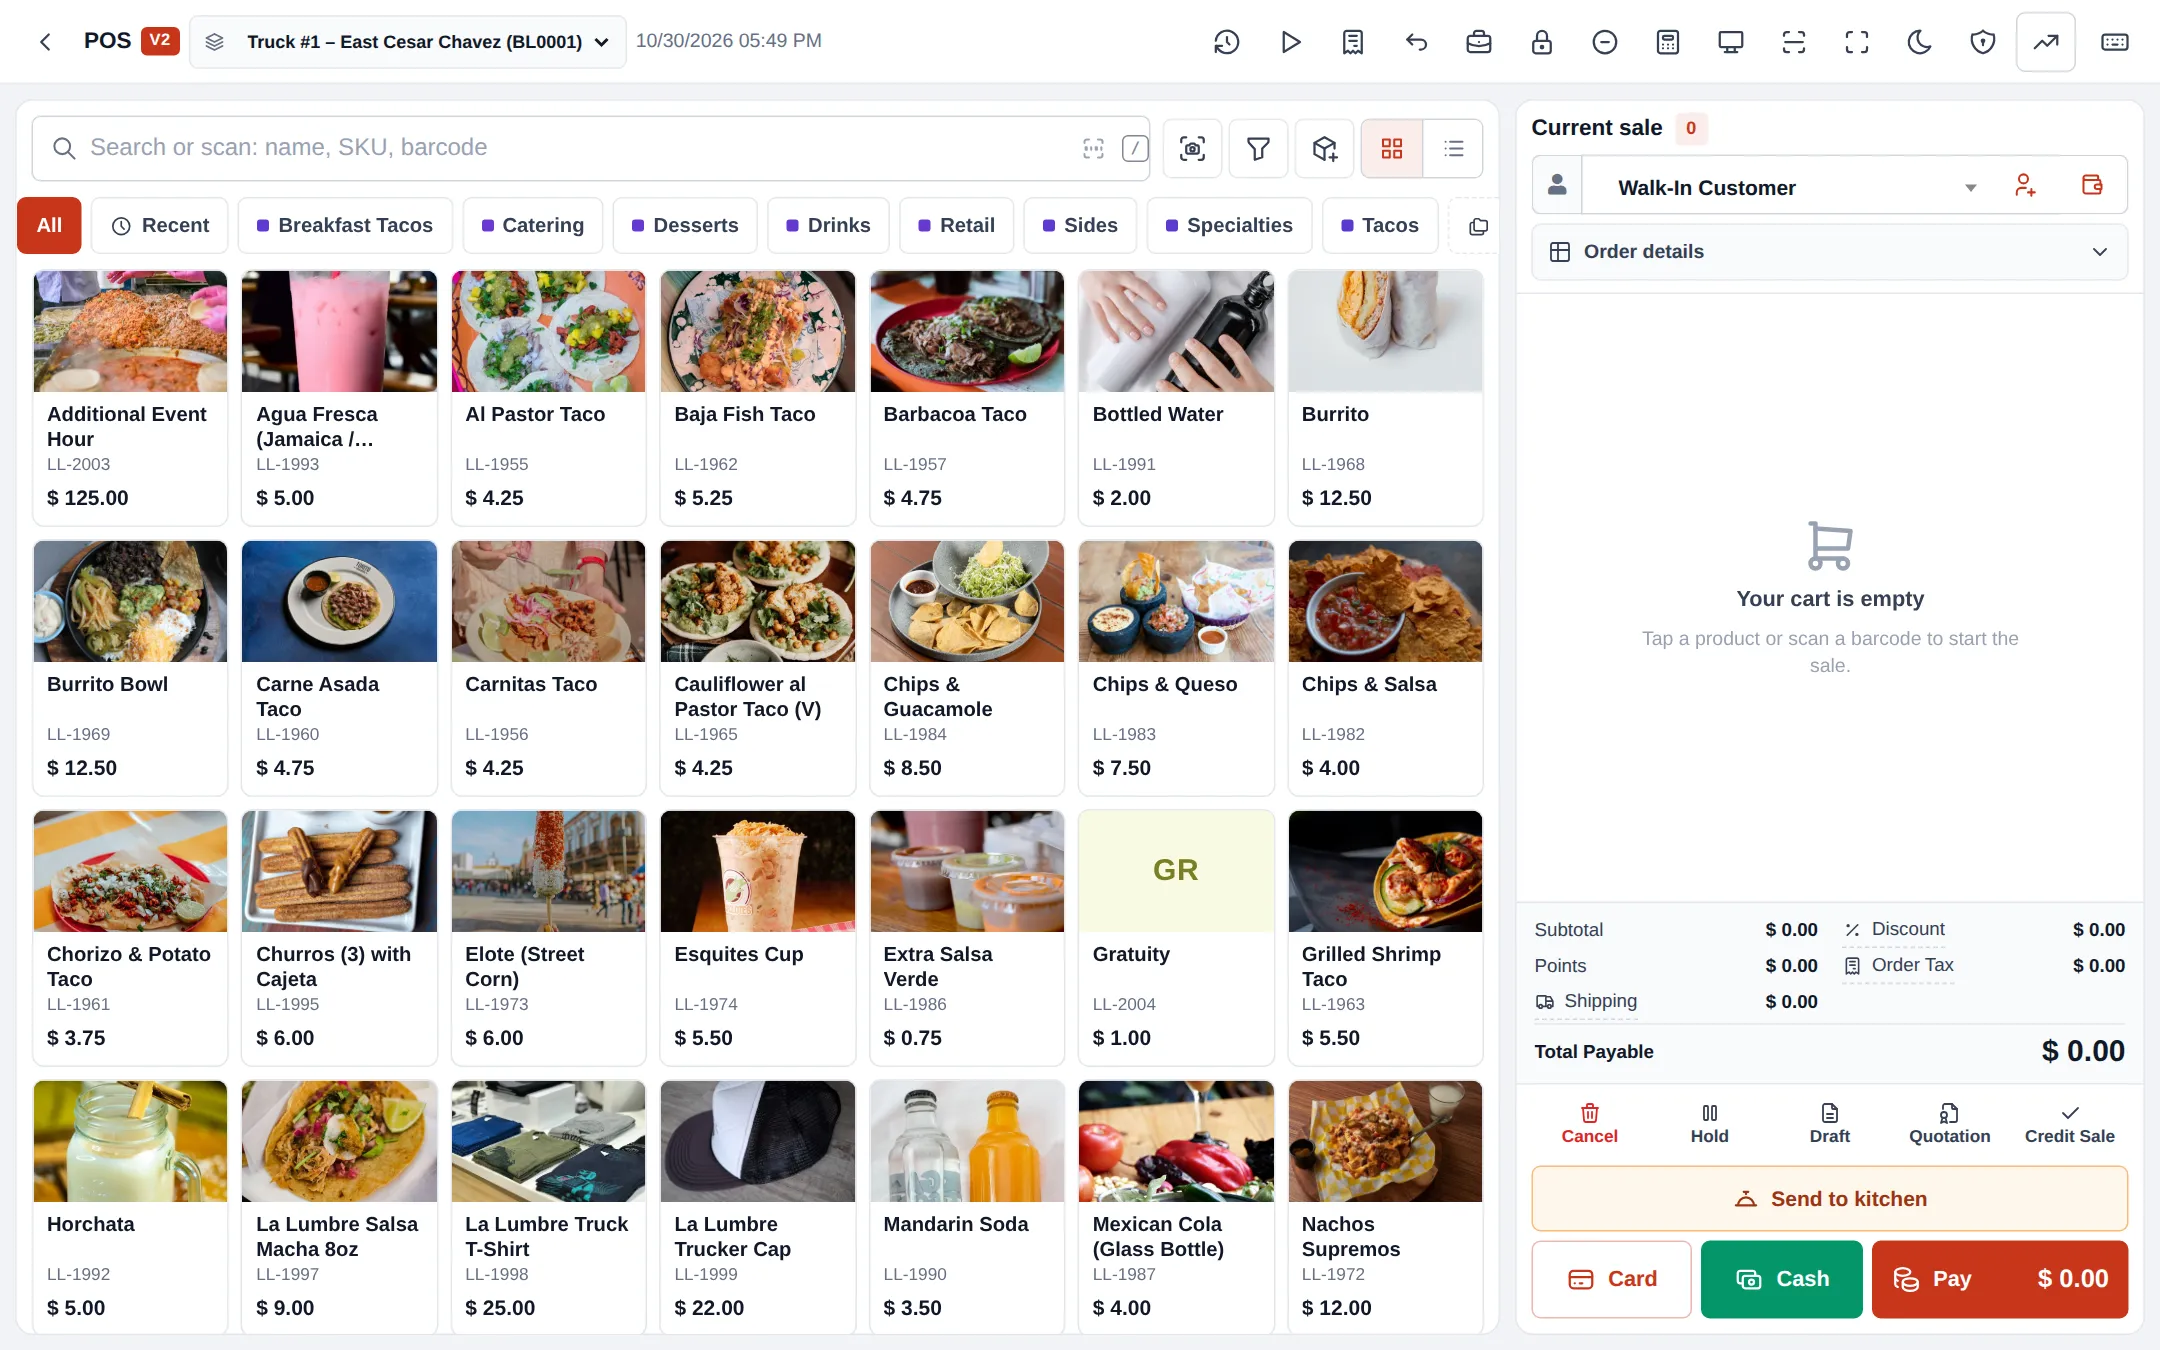Save sale as Quotation
Viewport: 2160px width, 1350px height.
[x=1949, y=1124]
